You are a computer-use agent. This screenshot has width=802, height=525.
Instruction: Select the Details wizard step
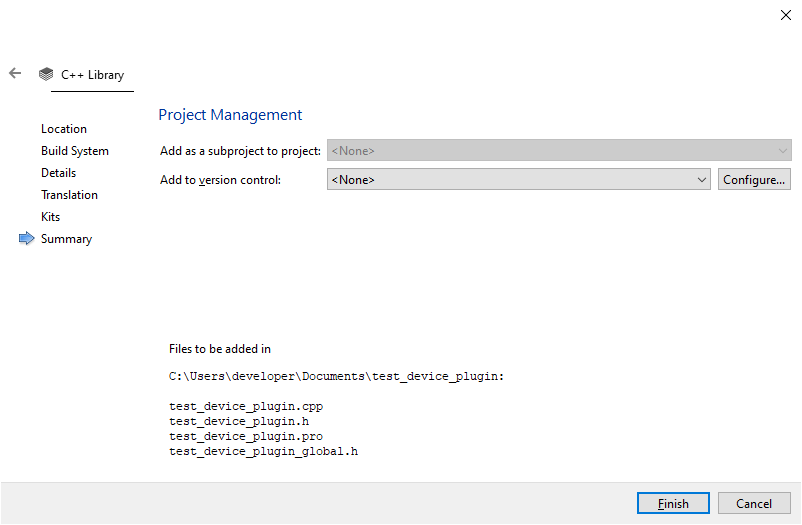(x=58, y=173)
